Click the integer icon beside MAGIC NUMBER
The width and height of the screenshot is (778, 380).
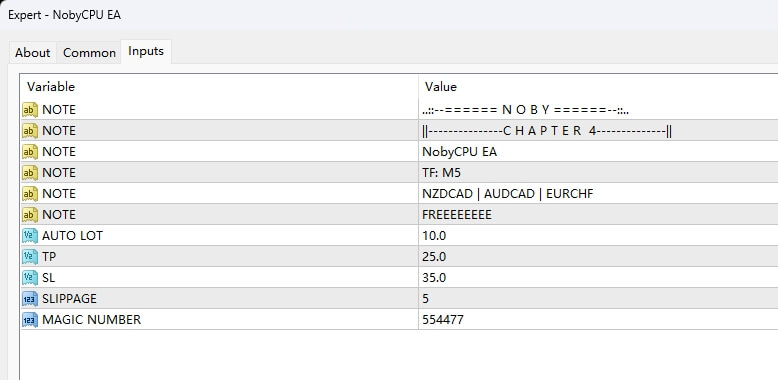coord(30,319)
